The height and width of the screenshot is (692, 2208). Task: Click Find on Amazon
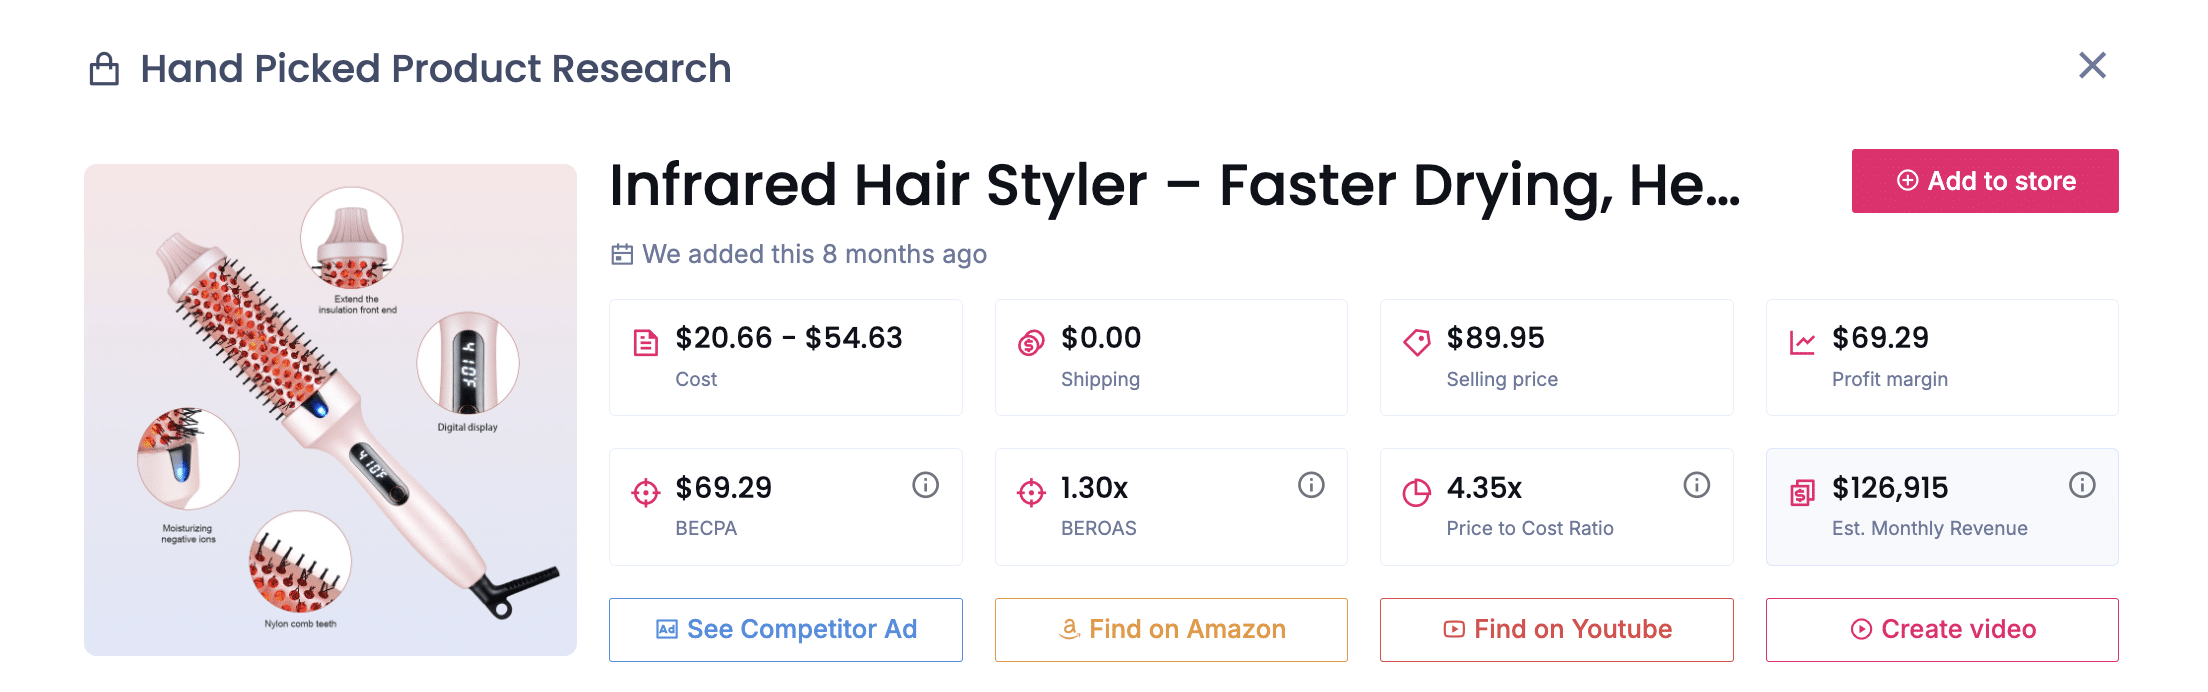pos(1171,629)
